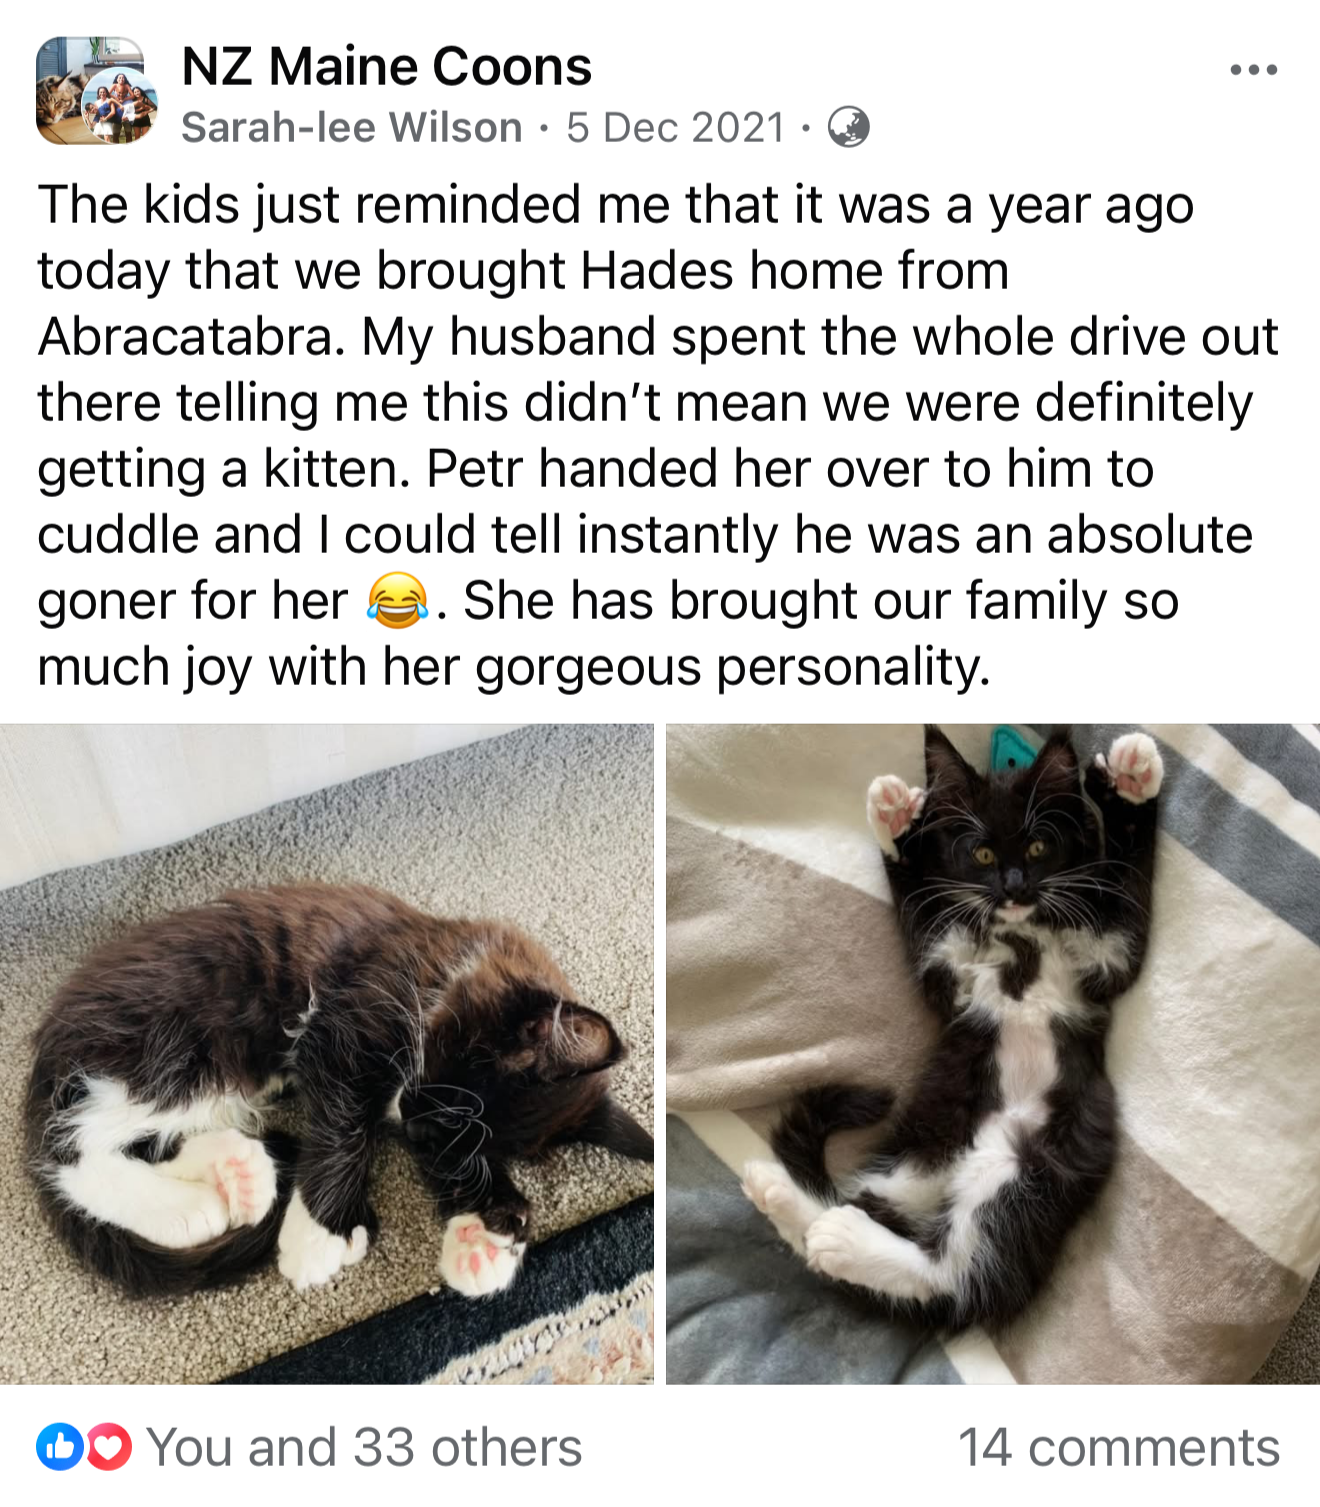
Task: Click the 5 Dec 2021 post date
Action: [x=675, y=127]
